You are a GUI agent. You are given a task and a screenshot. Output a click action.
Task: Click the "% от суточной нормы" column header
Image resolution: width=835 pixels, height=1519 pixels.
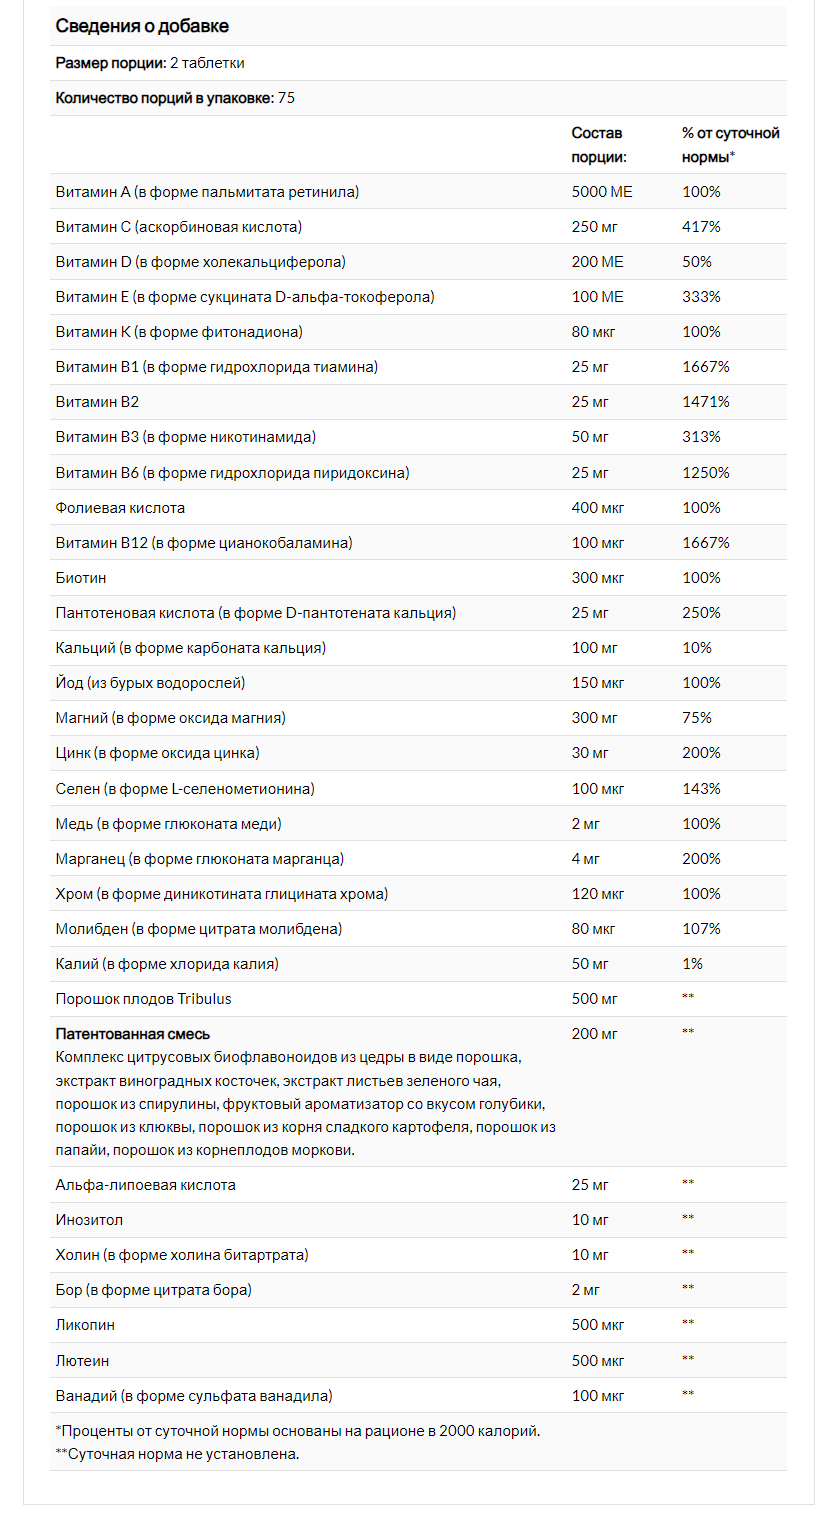[x=730, y=145]
